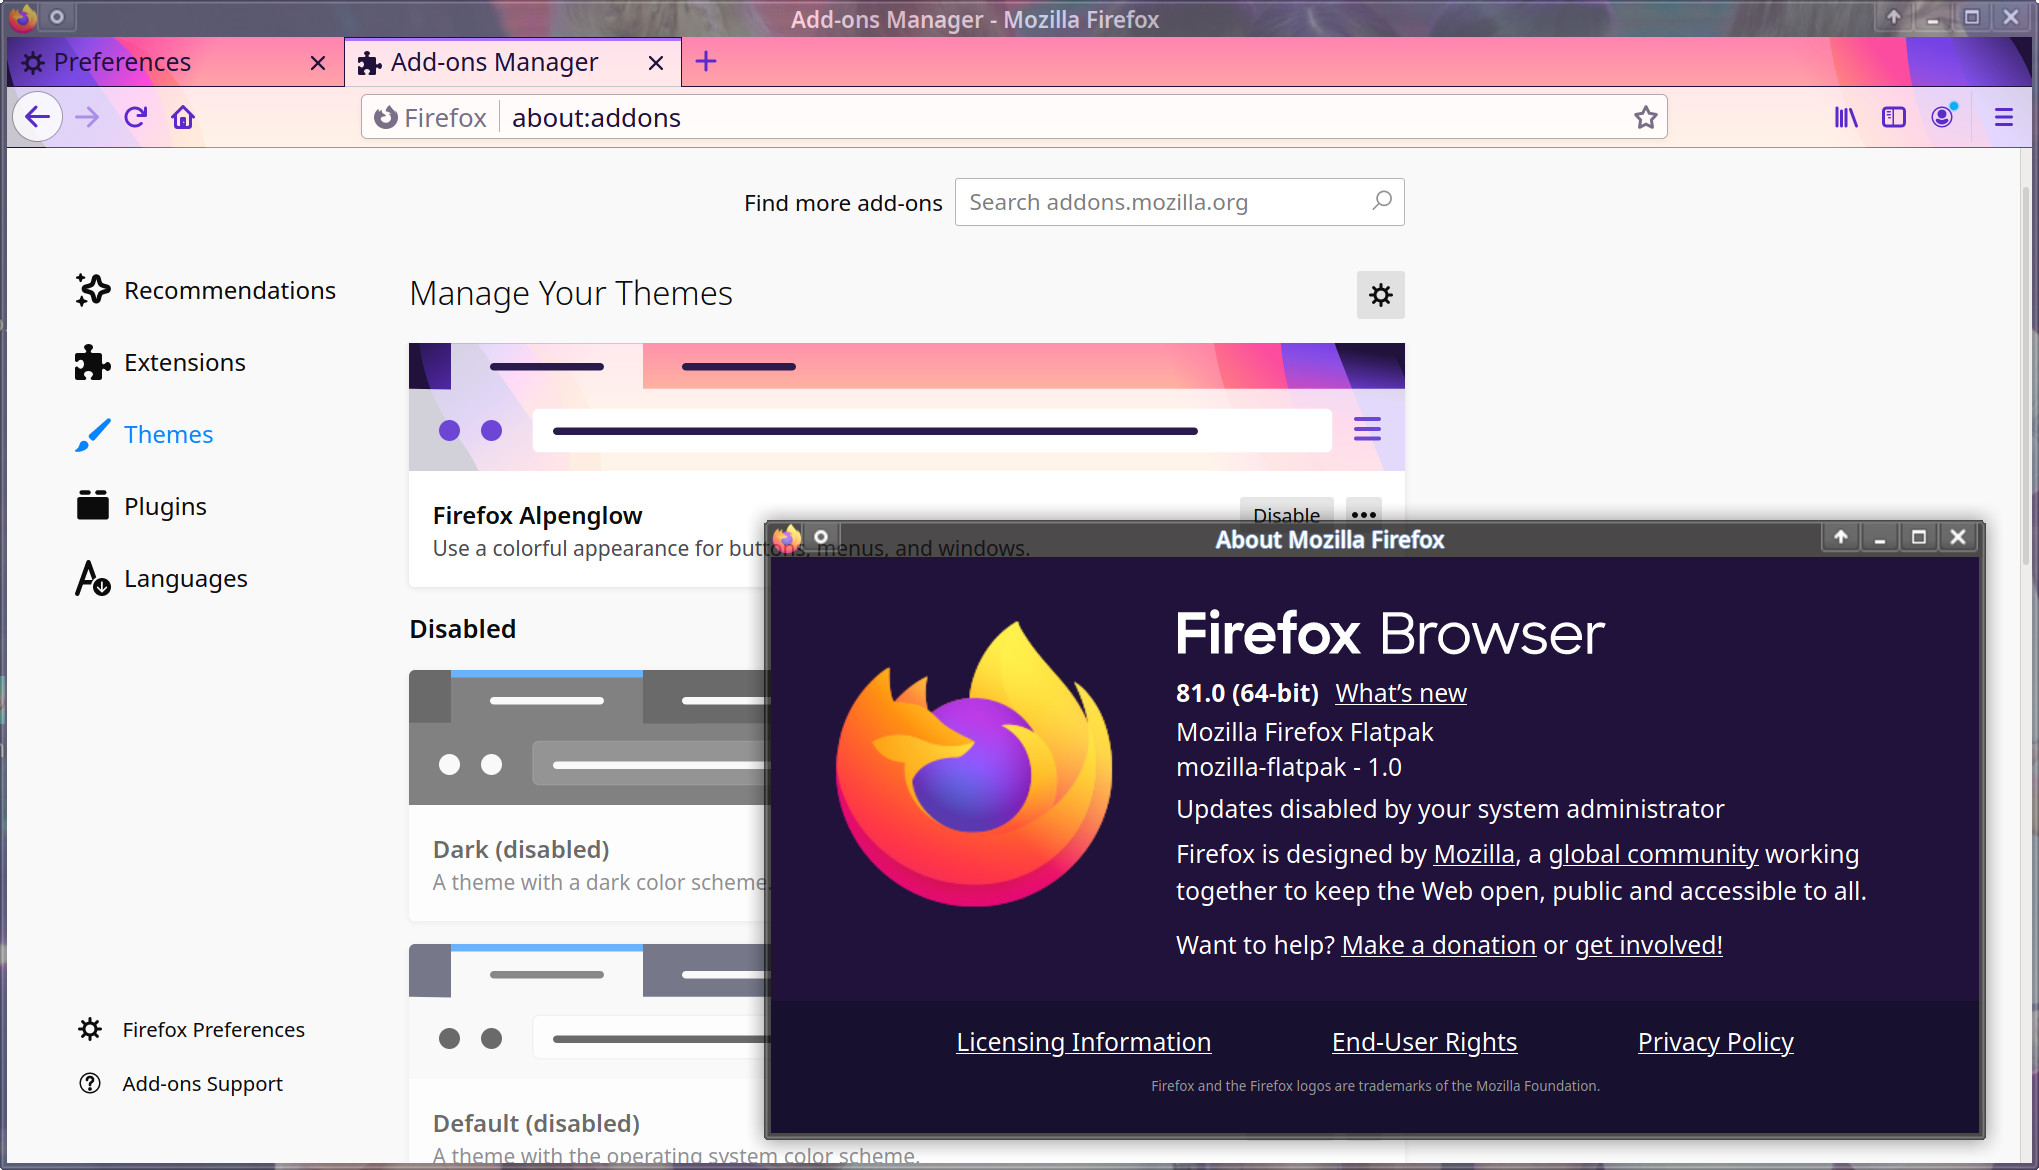Viewport: 2039px width, 1170px height.
Task: Open the Library toolbar icon
Action: click(x=1845, y=118)
